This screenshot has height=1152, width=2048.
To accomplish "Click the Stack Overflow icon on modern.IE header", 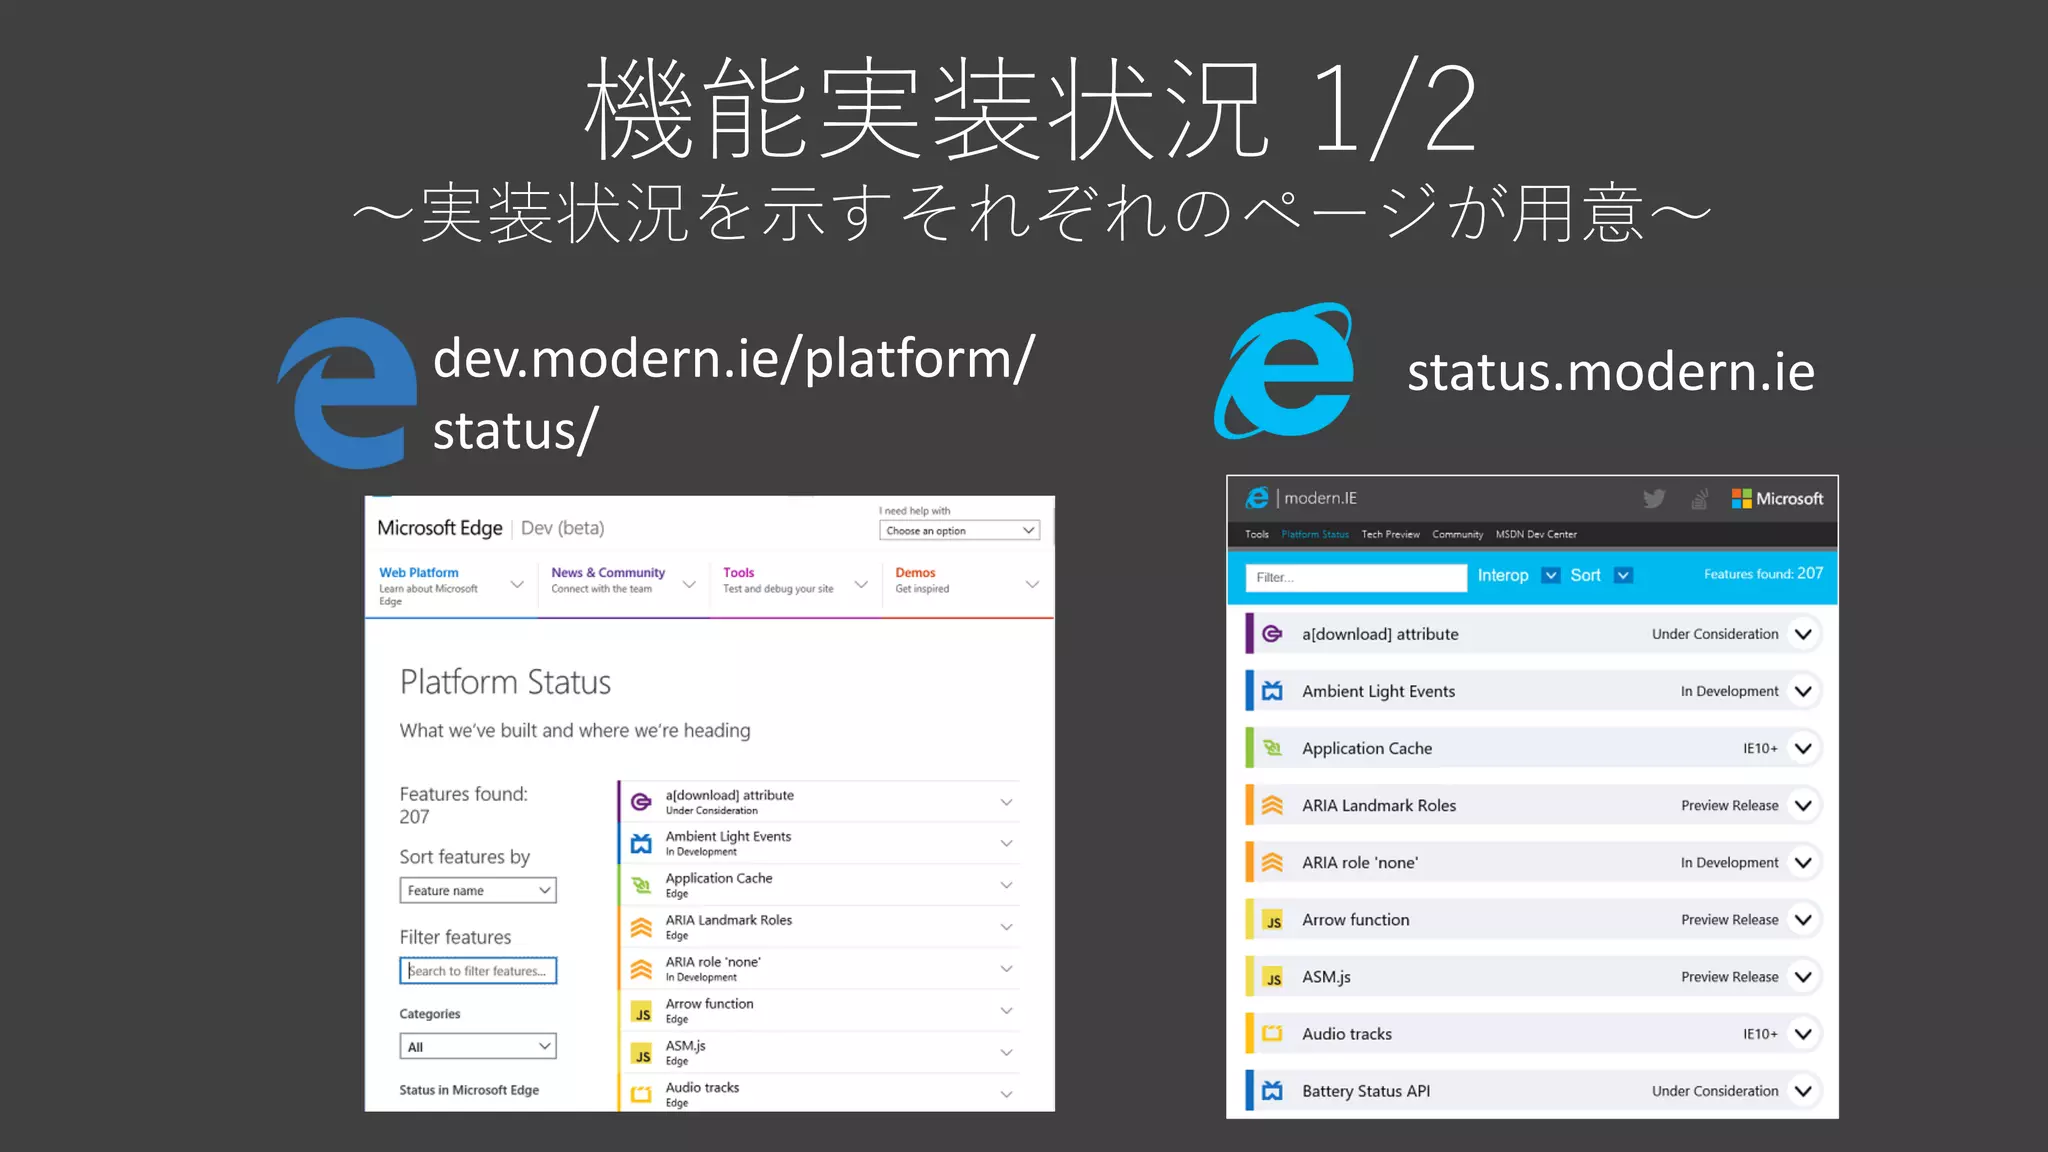I will click(1699, 498).
